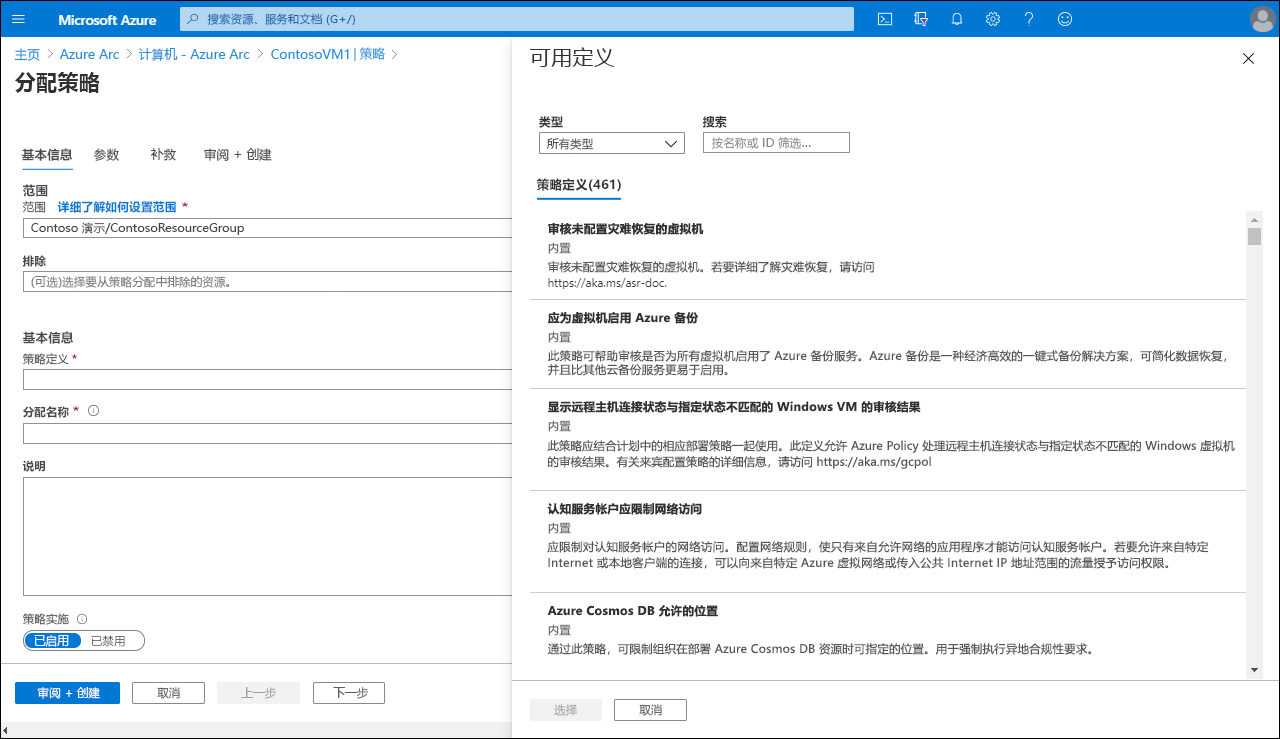Switch to the 审阅 + 创建 tab
The image size is (1280, 739).
[237, 155]
